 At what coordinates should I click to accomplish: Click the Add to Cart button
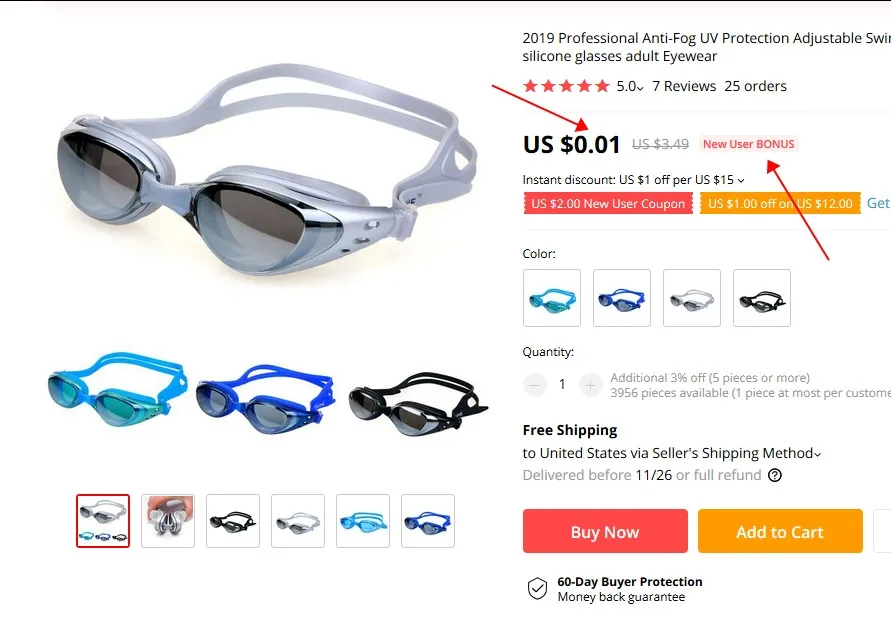pos(780,532)
